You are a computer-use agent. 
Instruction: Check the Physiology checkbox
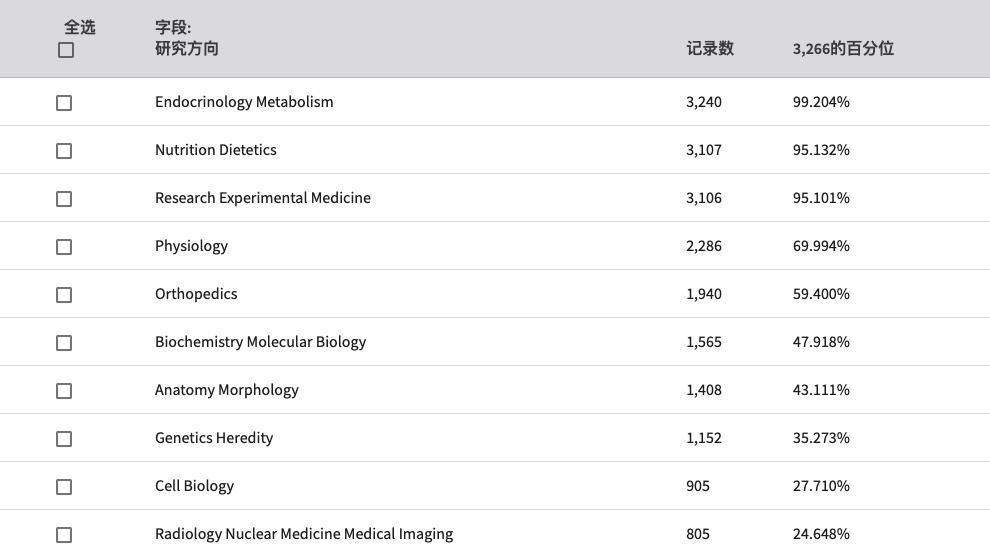tap(64, 247)
